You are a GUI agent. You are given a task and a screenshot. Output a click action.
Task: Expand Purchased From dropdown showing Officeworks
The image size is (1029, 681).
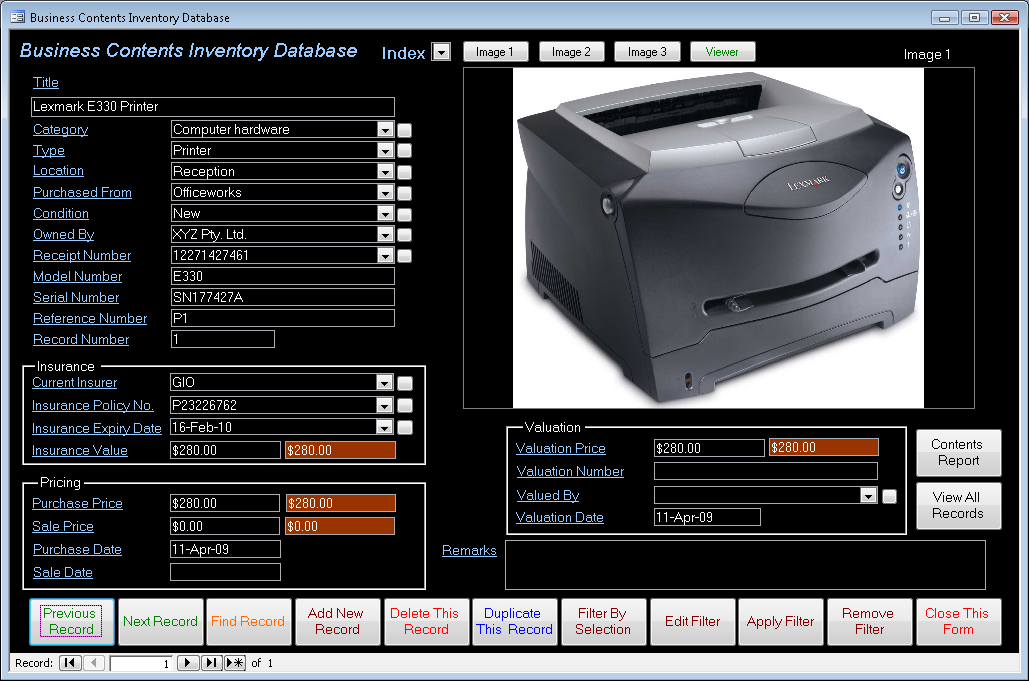click(x=386, y=193)
